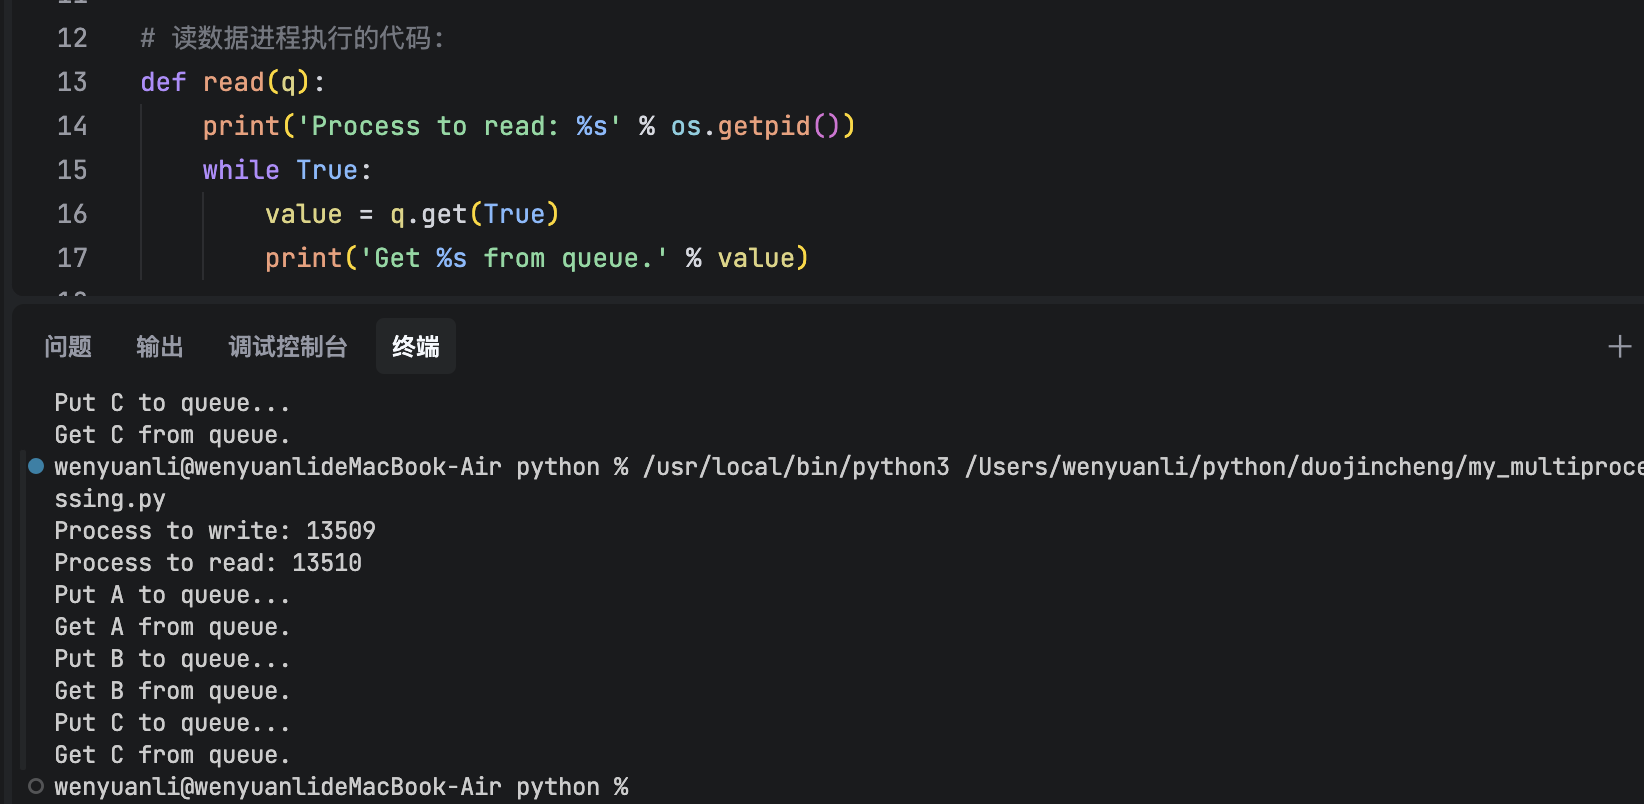The width and height of the screenshot is (1644, 804).
Task: Click the 'while True:' statement
Action: (x=287, y=170)
